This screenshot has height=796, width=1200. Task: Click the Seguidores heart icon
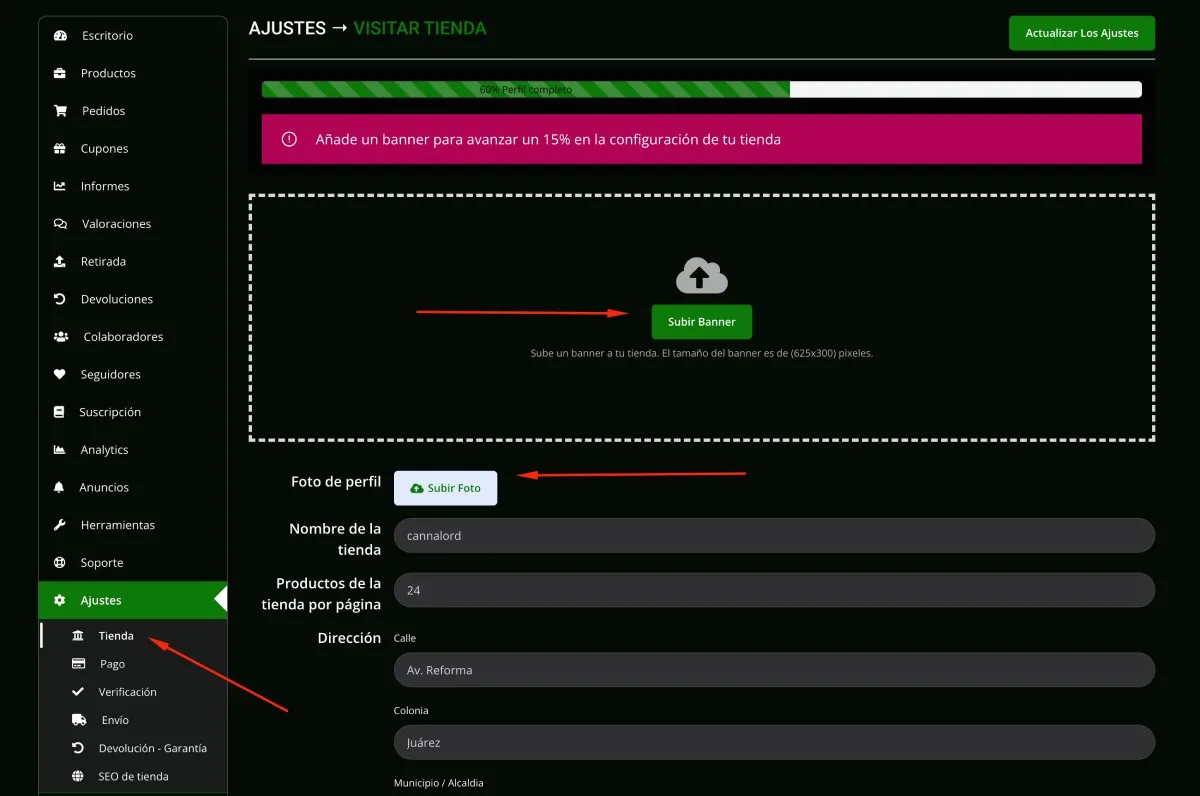pyautogui.click(x=60, y=374)
